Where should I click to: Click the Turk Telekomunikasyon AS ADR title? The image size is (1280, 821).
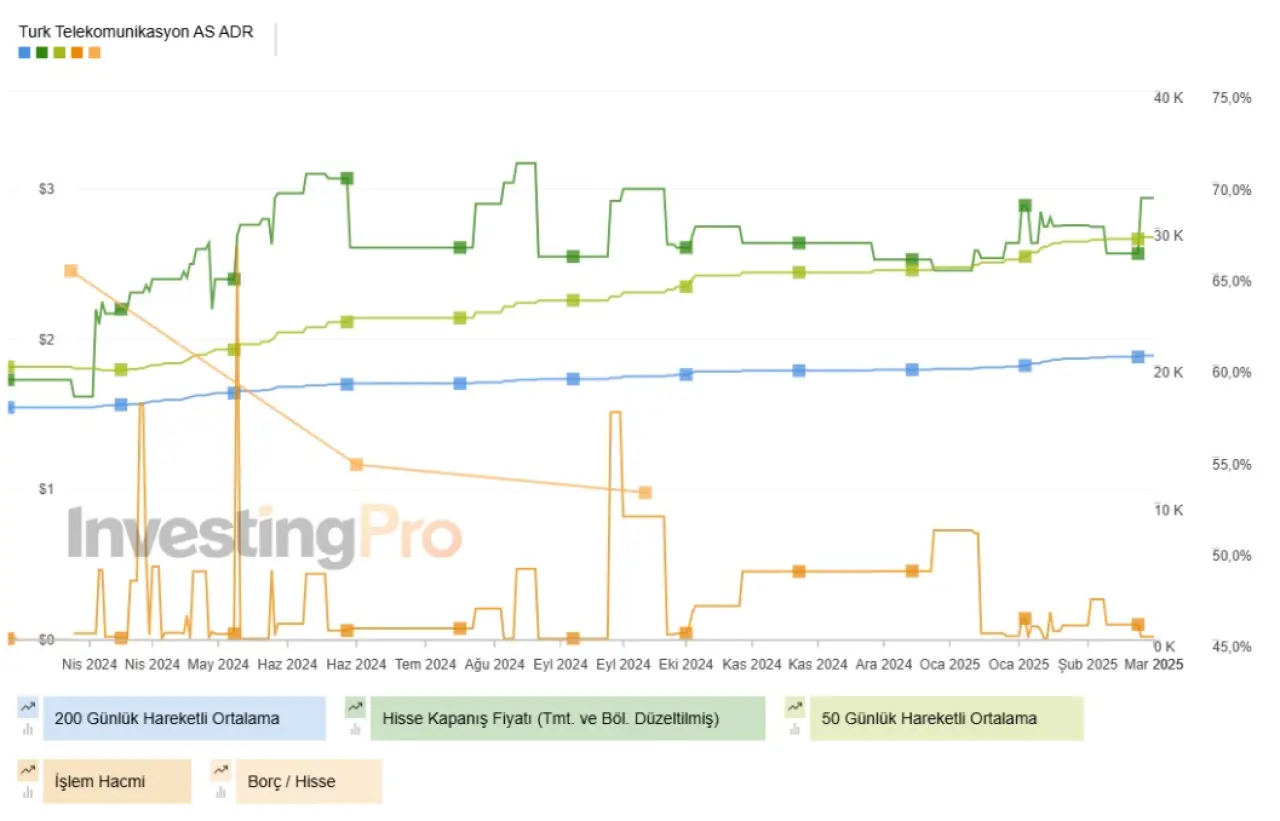[x=136, y=31]
